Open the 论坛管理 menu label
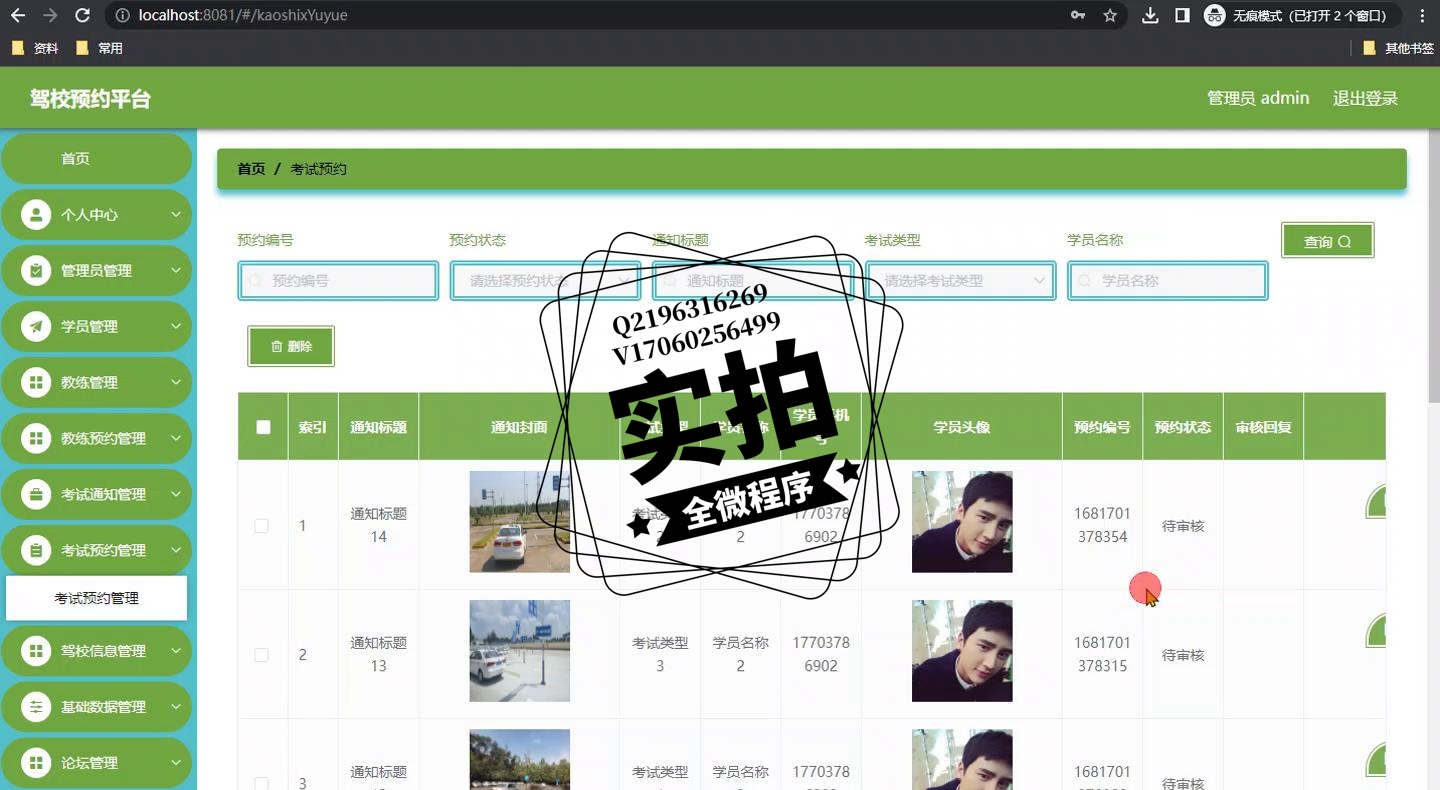The height and width of the screenshot is (790, 1440). tap(89, 763)
